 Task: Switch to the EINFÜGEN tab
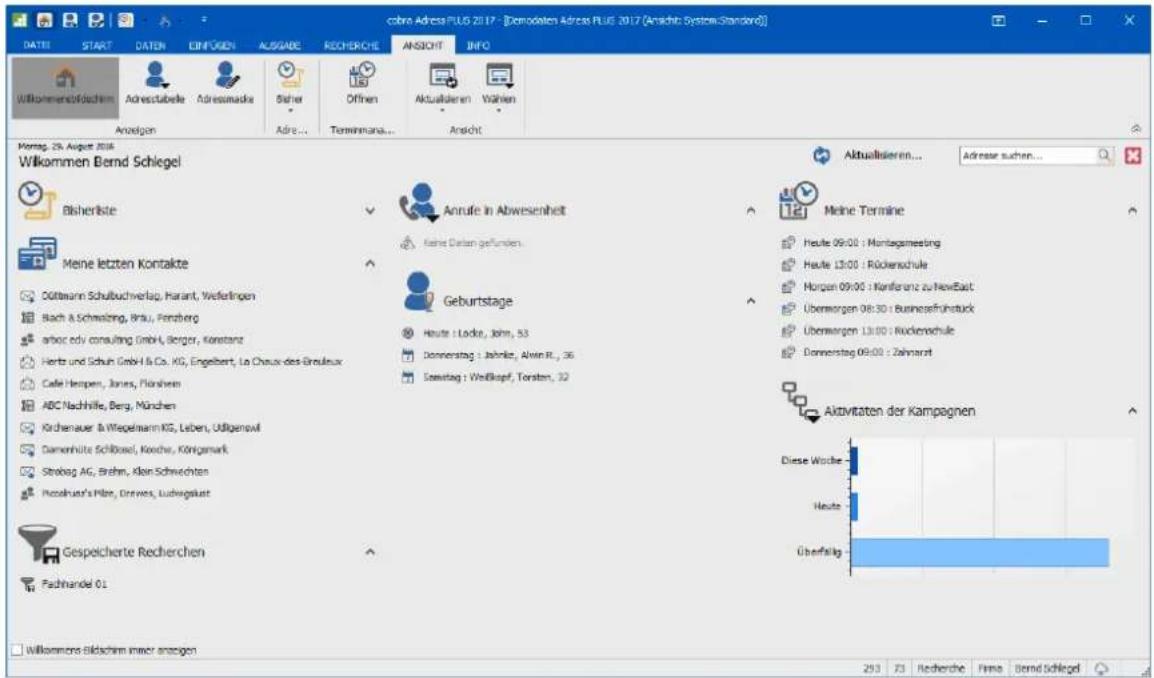[212, 46]
